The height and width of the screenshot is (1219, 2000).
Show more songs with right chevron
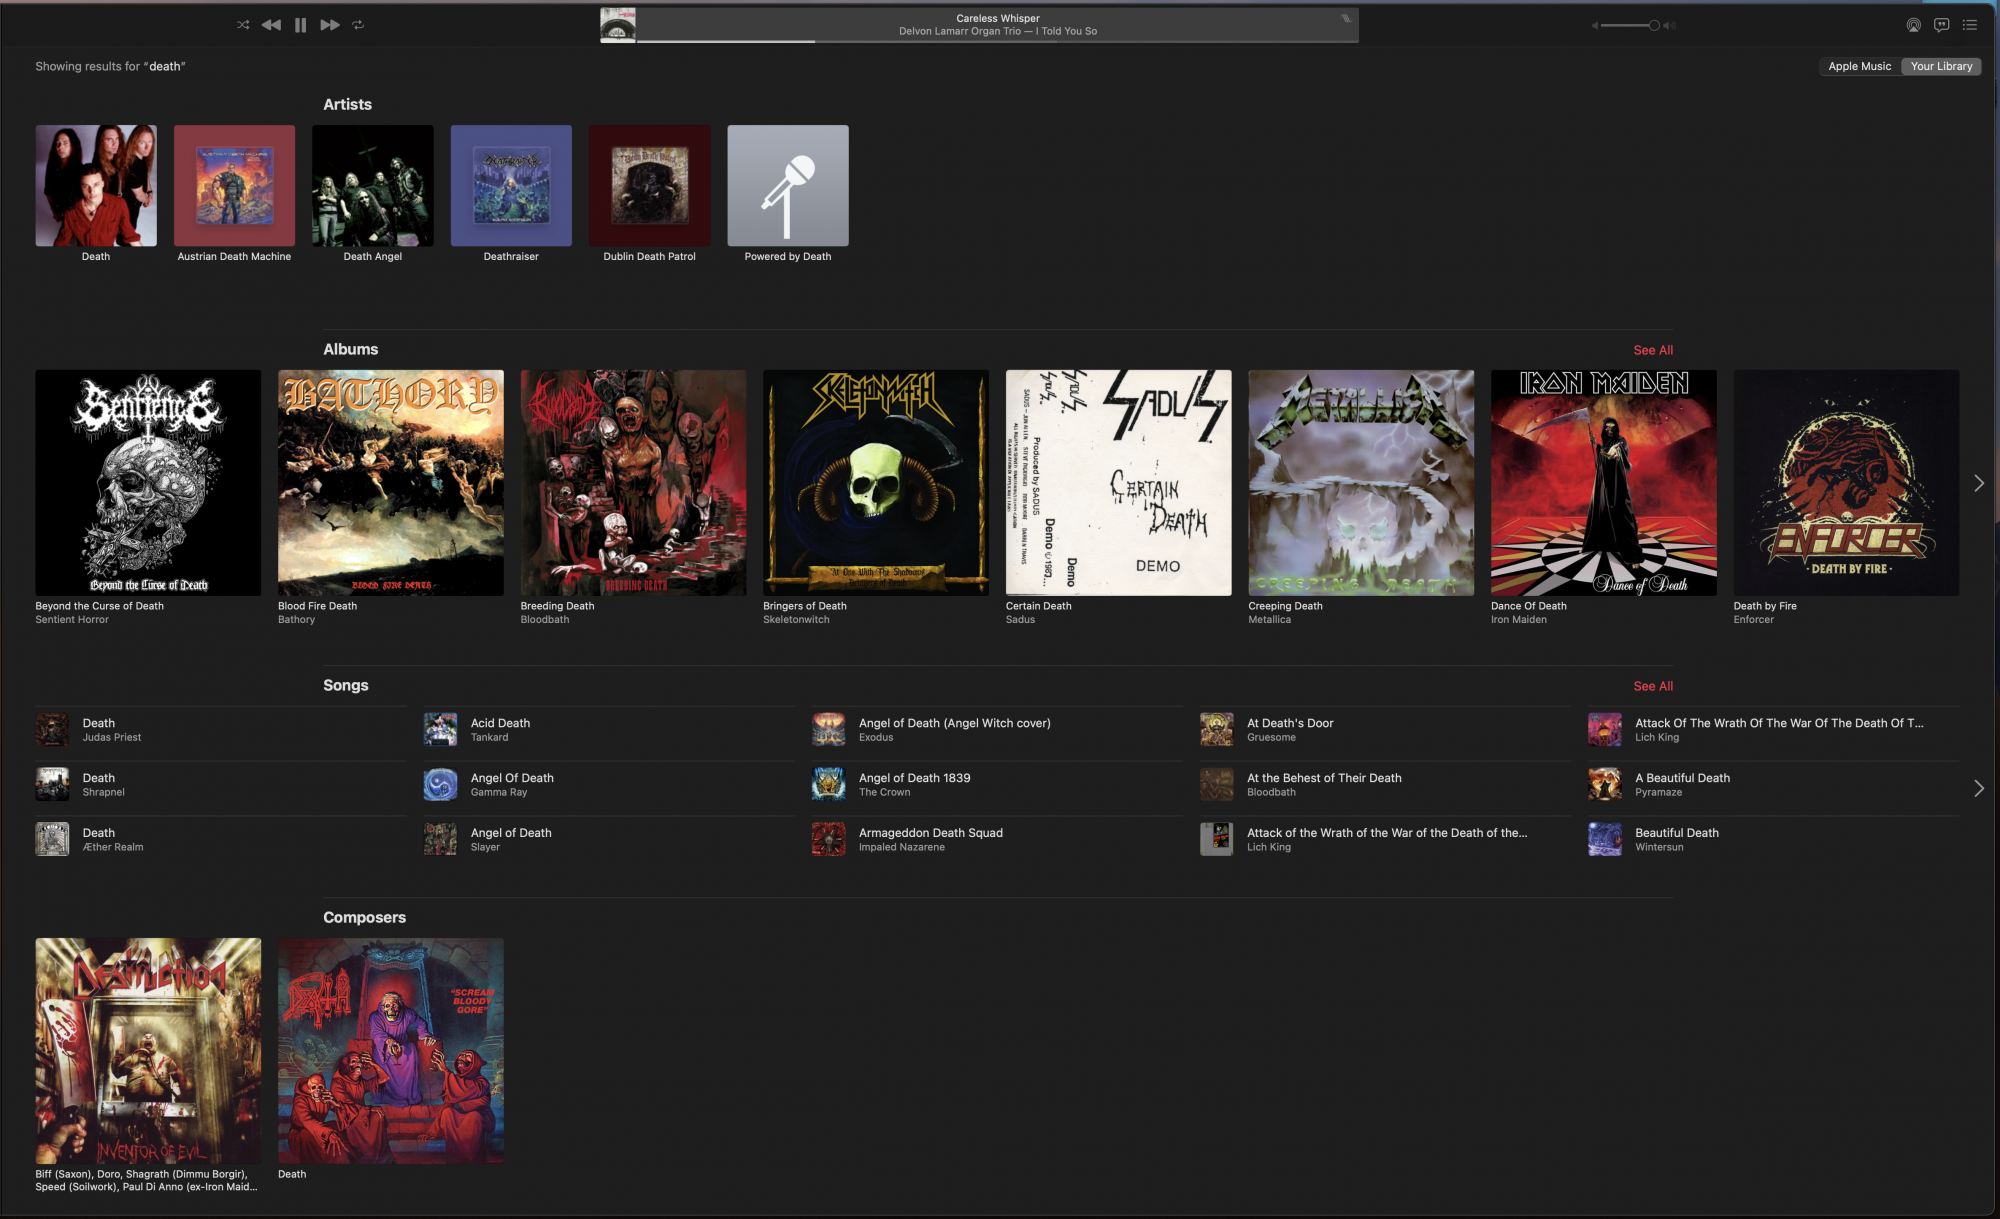1978,788
